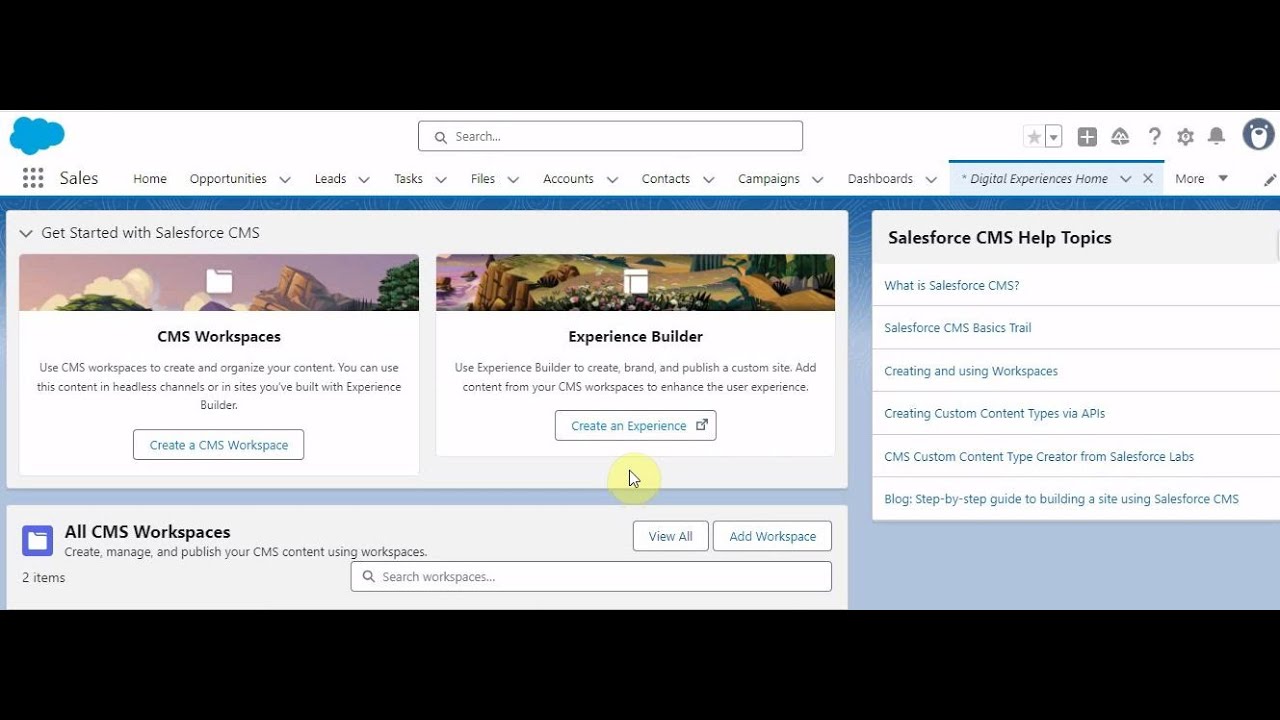1280x720 pixels.
Task: Open the Files tab
Action: click(x=483, y=179)
